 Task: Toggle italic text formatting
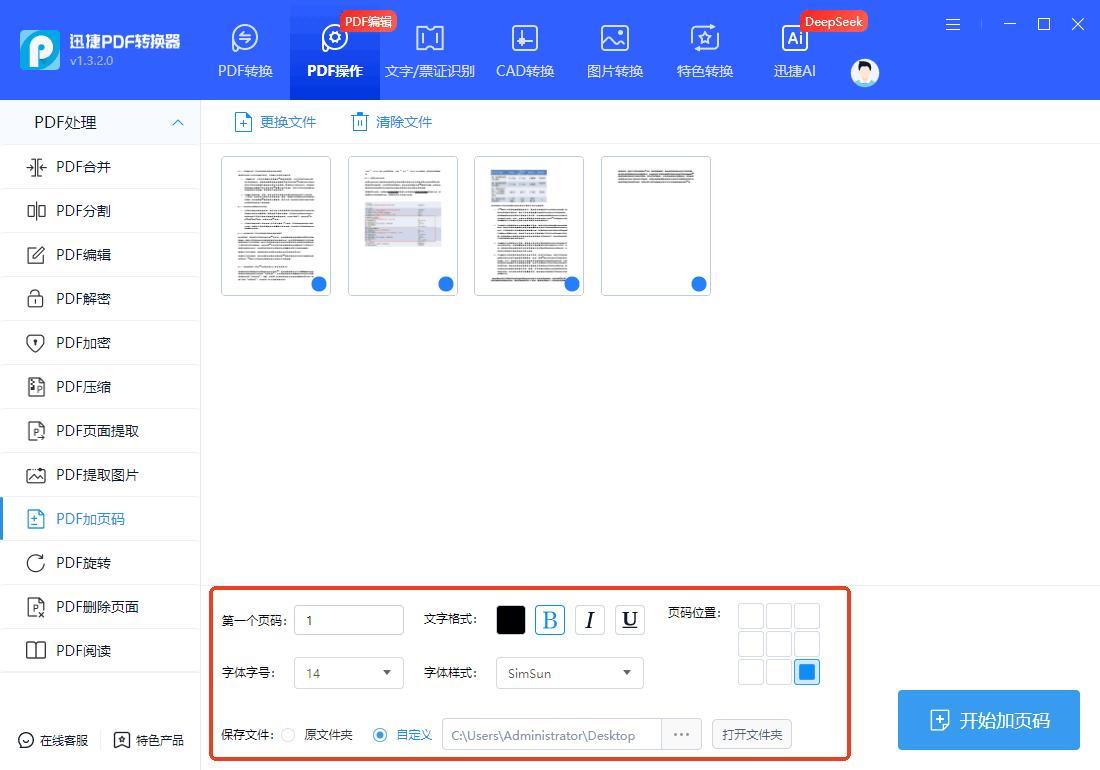click(x=590, y=620)
